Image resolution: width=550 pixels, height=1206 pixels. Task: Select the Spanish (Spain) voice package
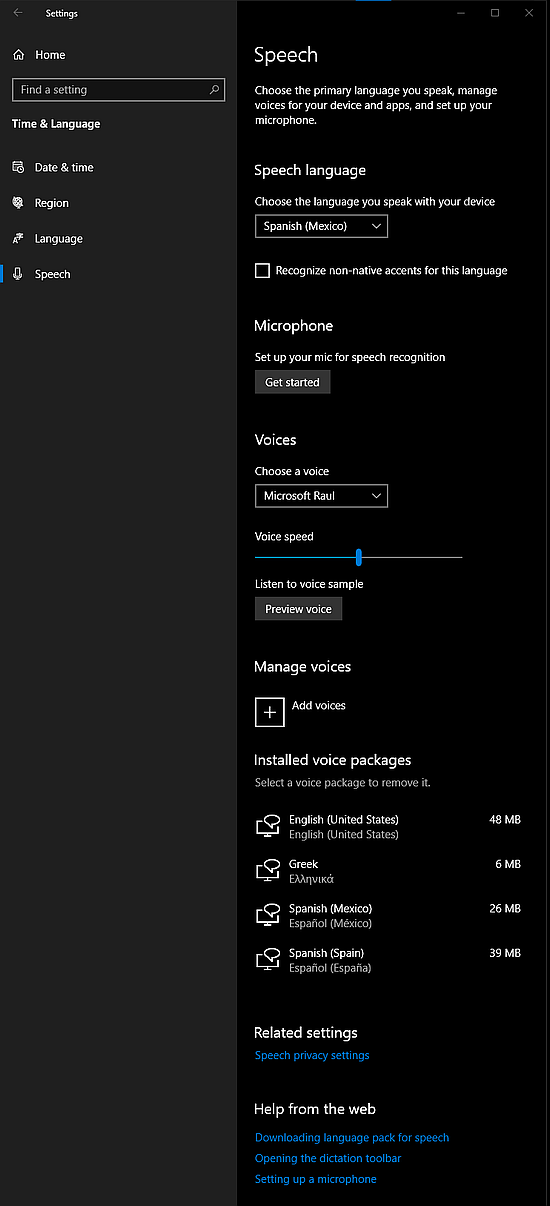[x=388, y=960]
